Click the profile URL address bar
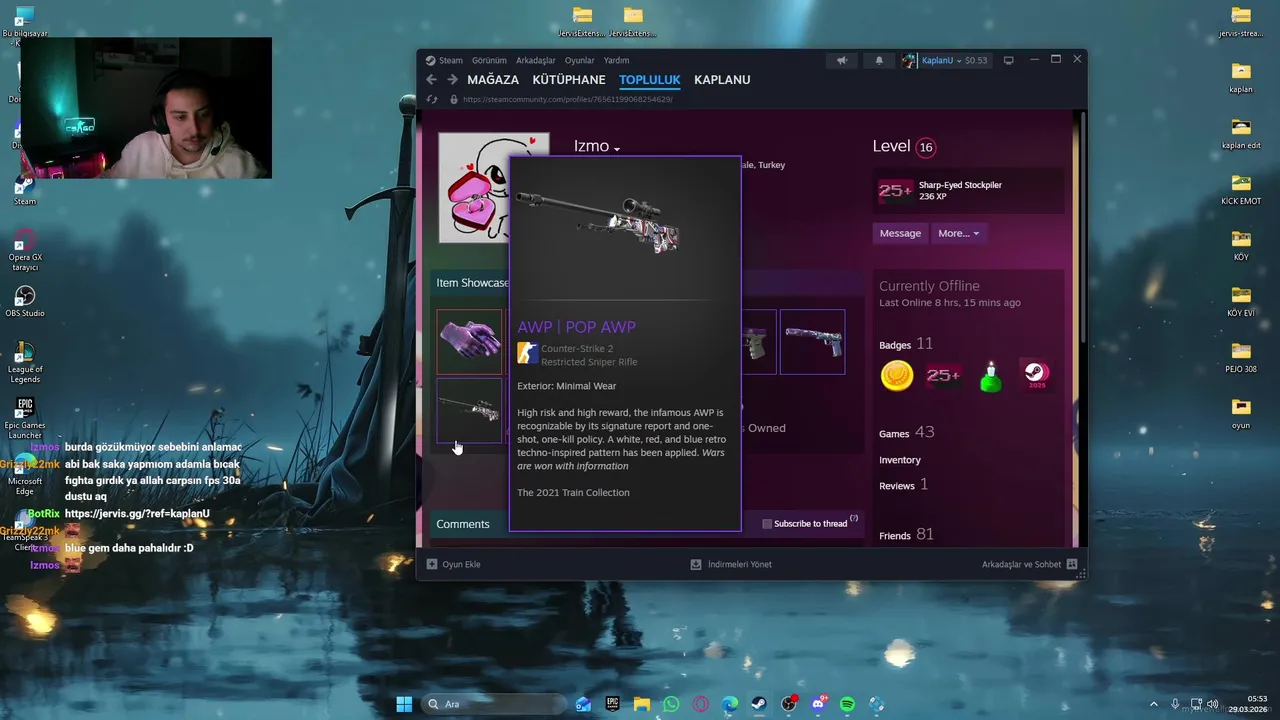This screenshot has width=1280, height=720. tap(568, 99)
